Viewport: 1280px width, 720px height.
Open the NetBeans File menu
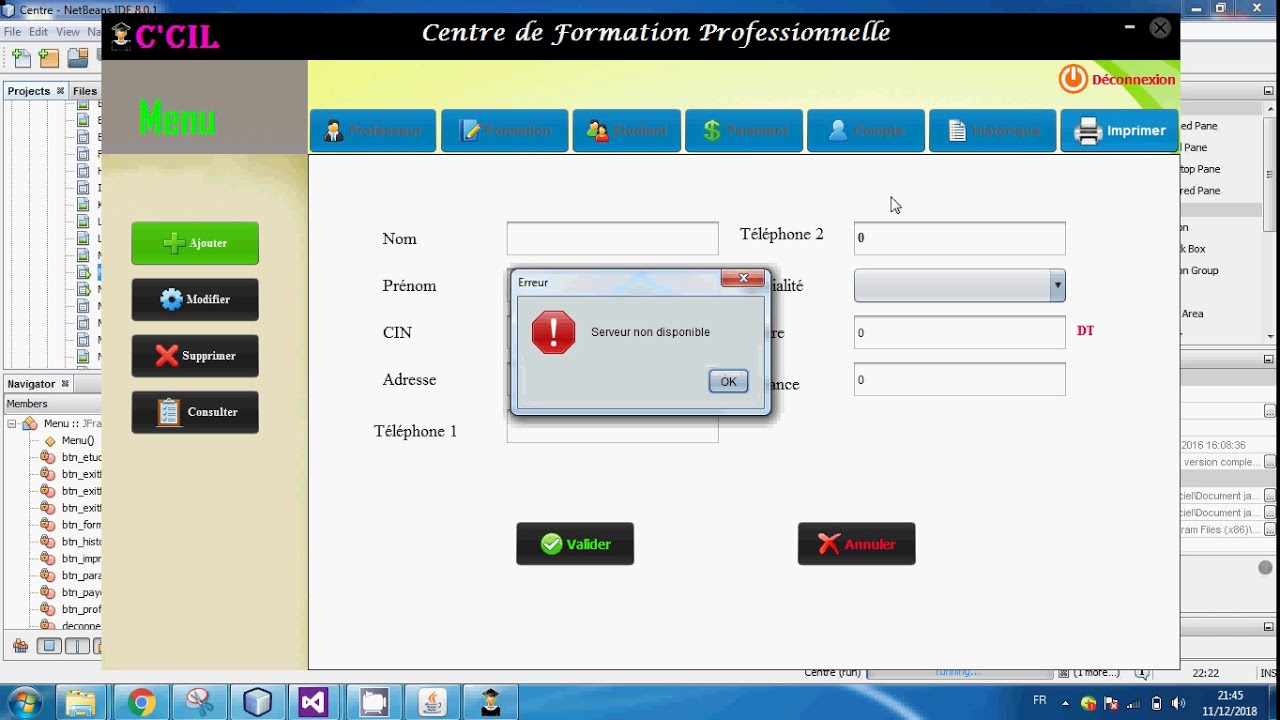coord(12,32)
